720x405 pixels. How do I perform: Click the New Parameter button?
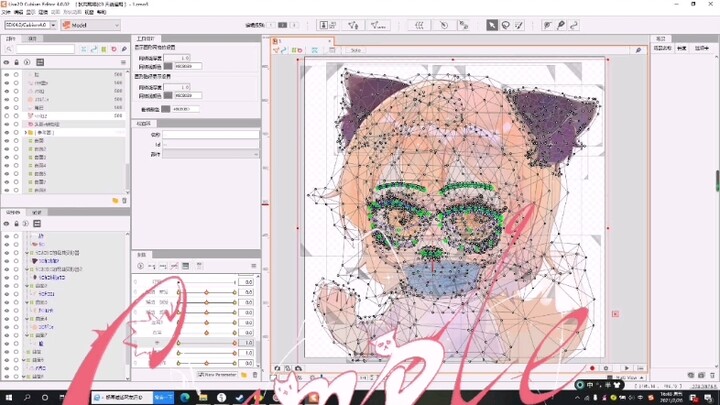(218, 374)
